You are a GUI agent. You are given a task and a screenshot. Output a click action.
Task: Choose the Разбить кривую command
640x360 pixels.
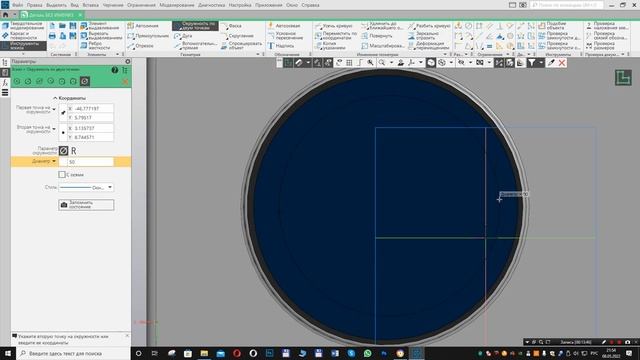429,26
